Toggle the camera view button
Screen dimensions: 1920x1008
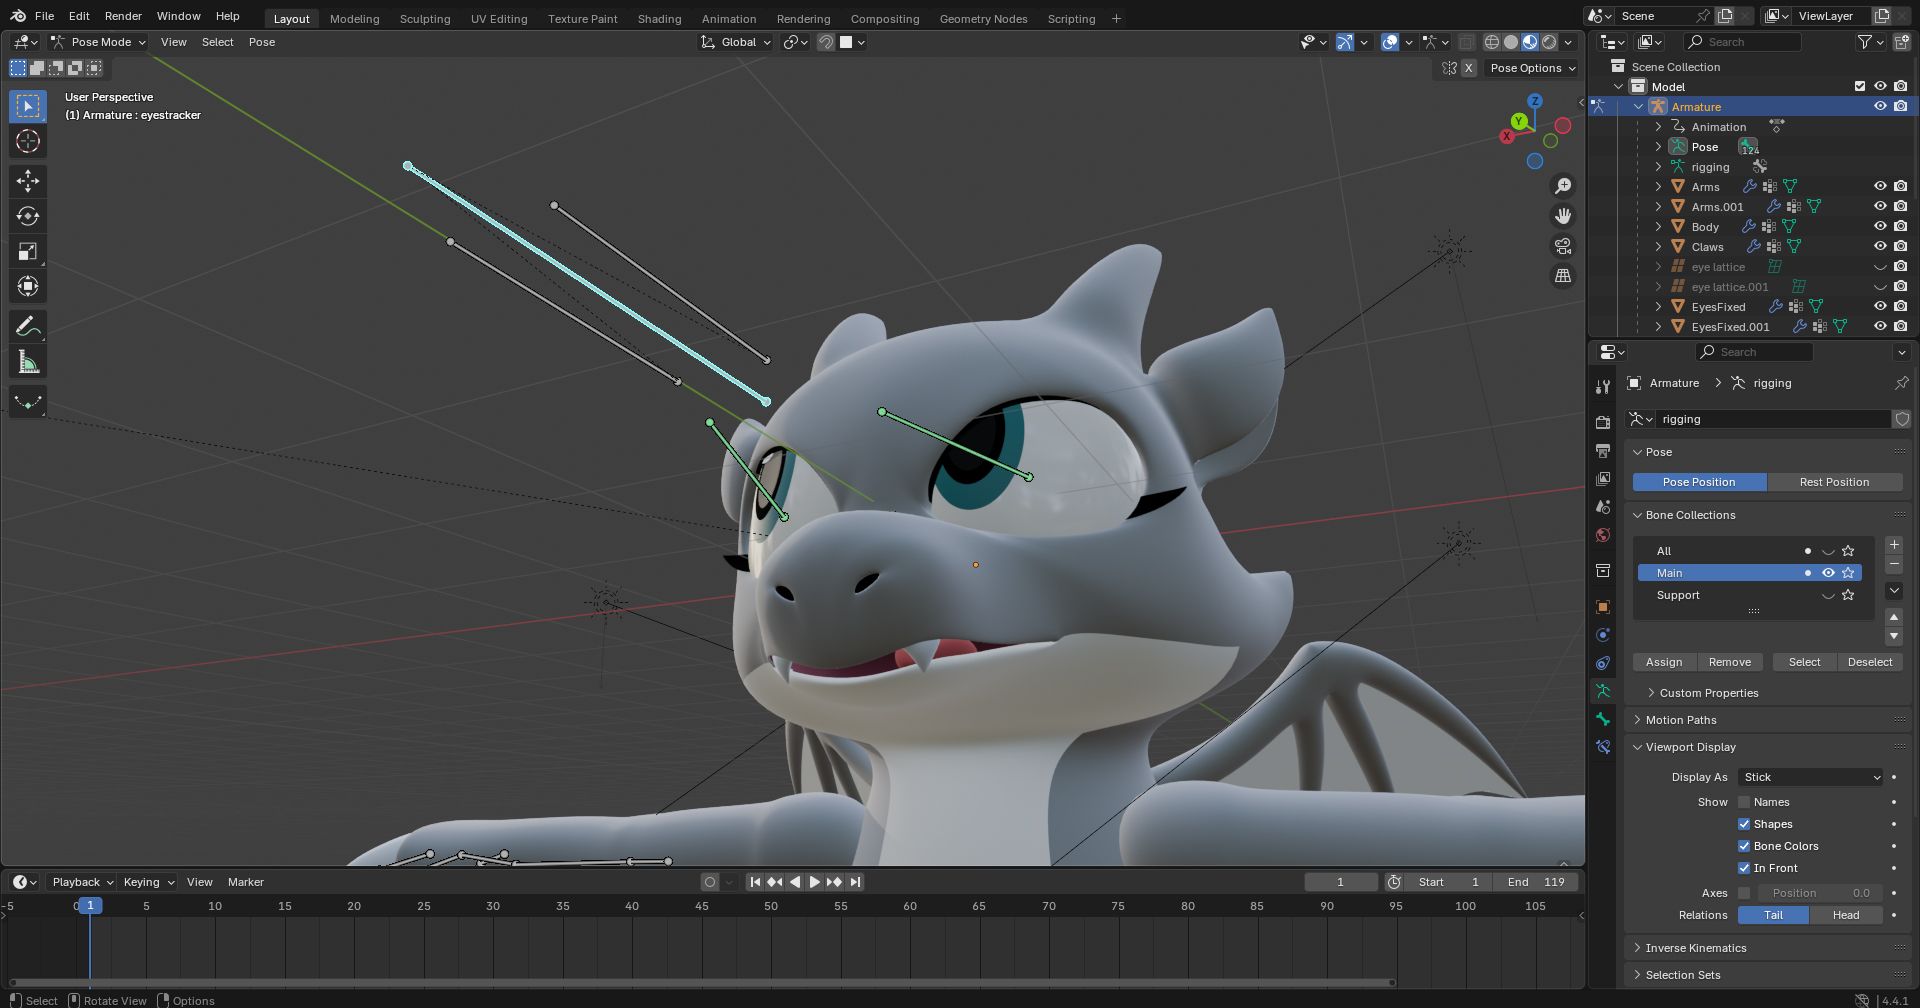point(1563,246)
